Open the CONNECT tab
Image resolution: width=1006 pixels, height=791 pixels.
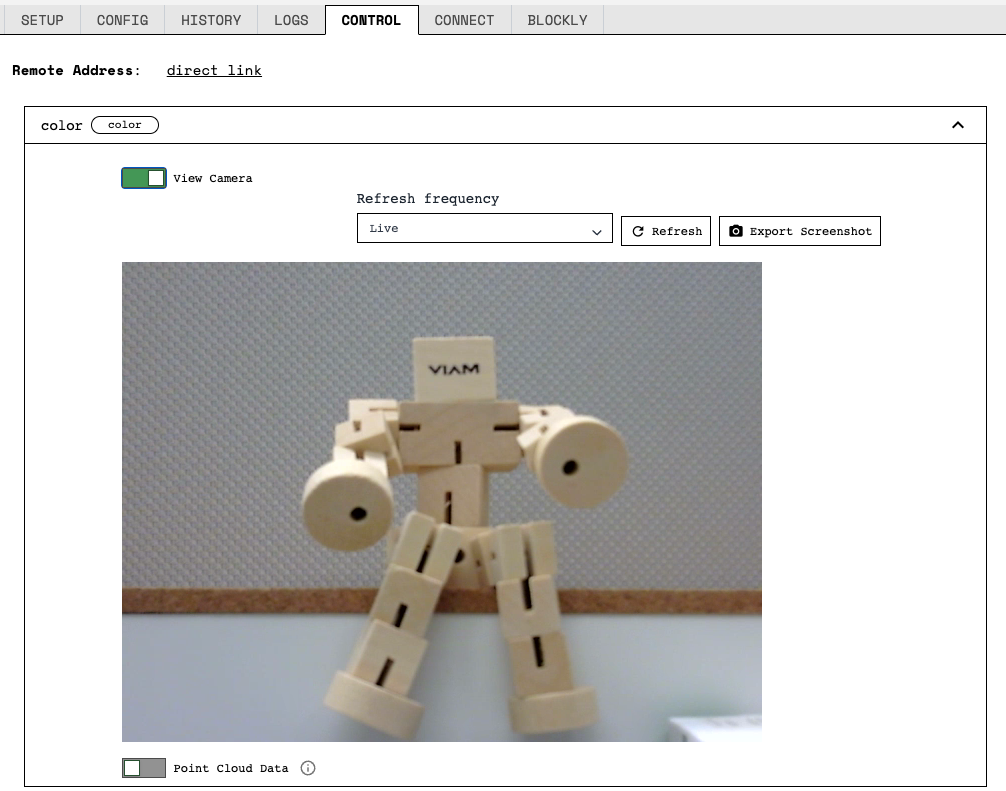tap(464, 20)
